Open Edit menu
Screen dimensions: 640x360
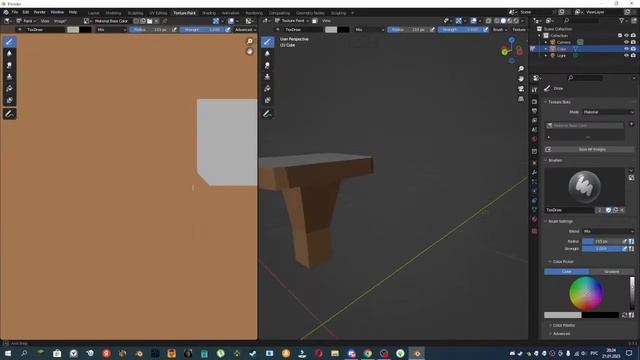click(26, 12)
